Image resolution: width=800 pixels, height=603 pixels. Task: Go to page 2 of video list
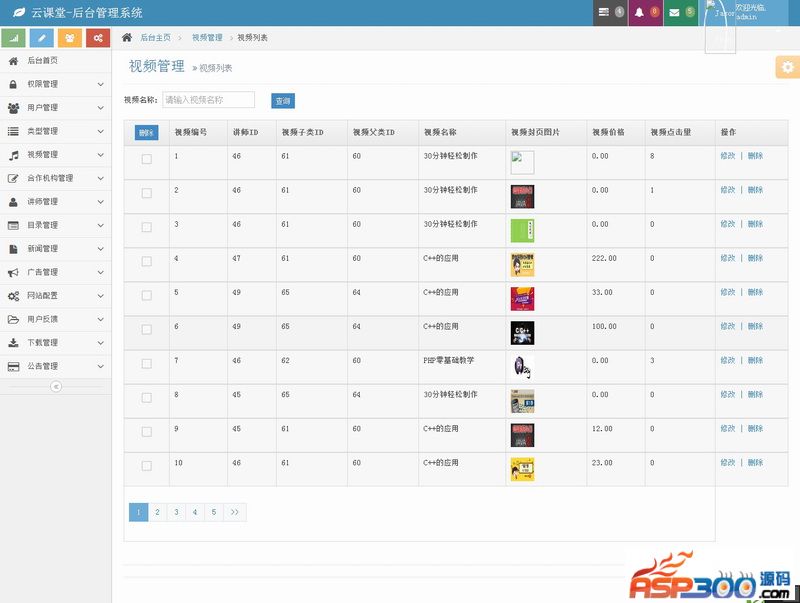(157, 512)
